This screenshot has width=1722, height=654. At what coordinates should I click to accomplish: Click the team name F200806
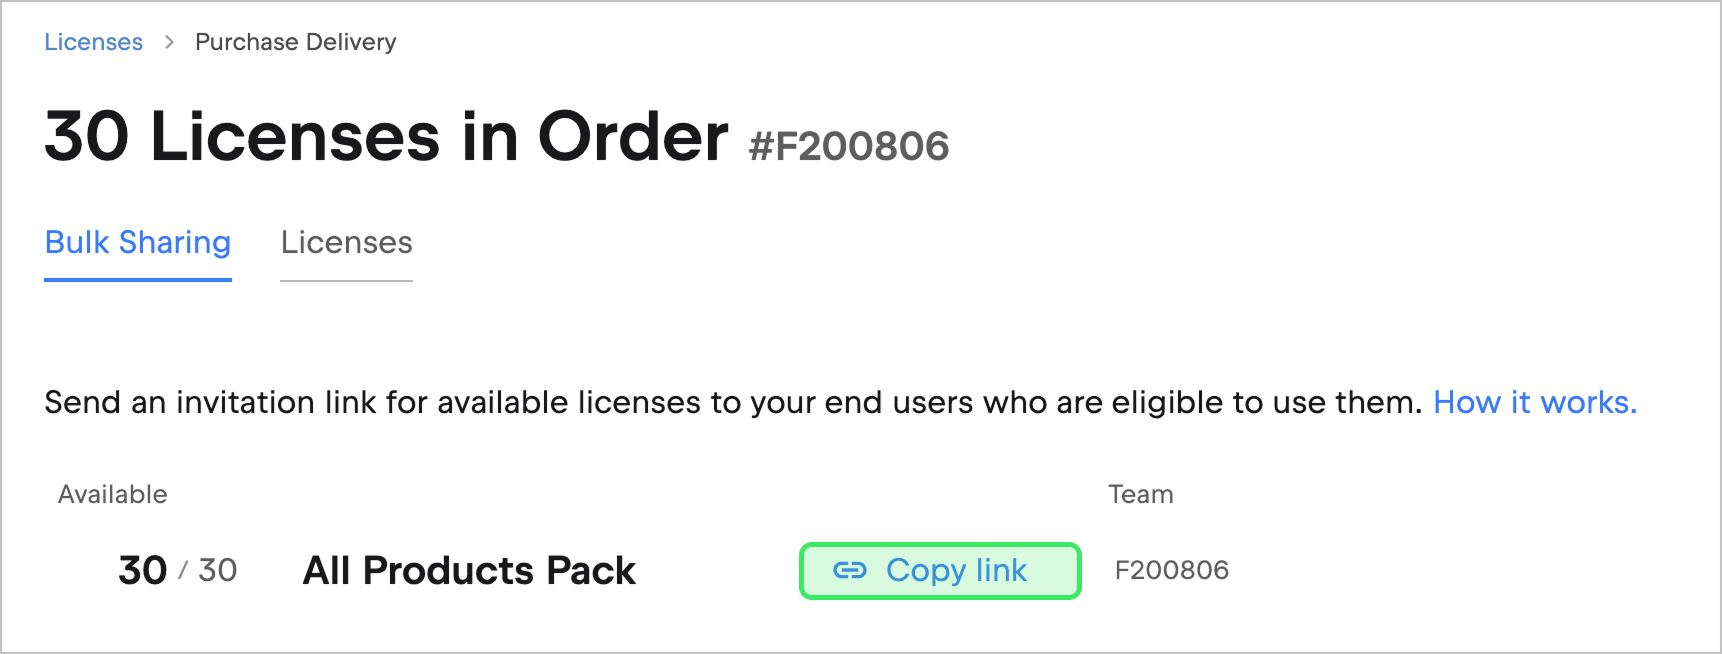[x=1171, y=570]
